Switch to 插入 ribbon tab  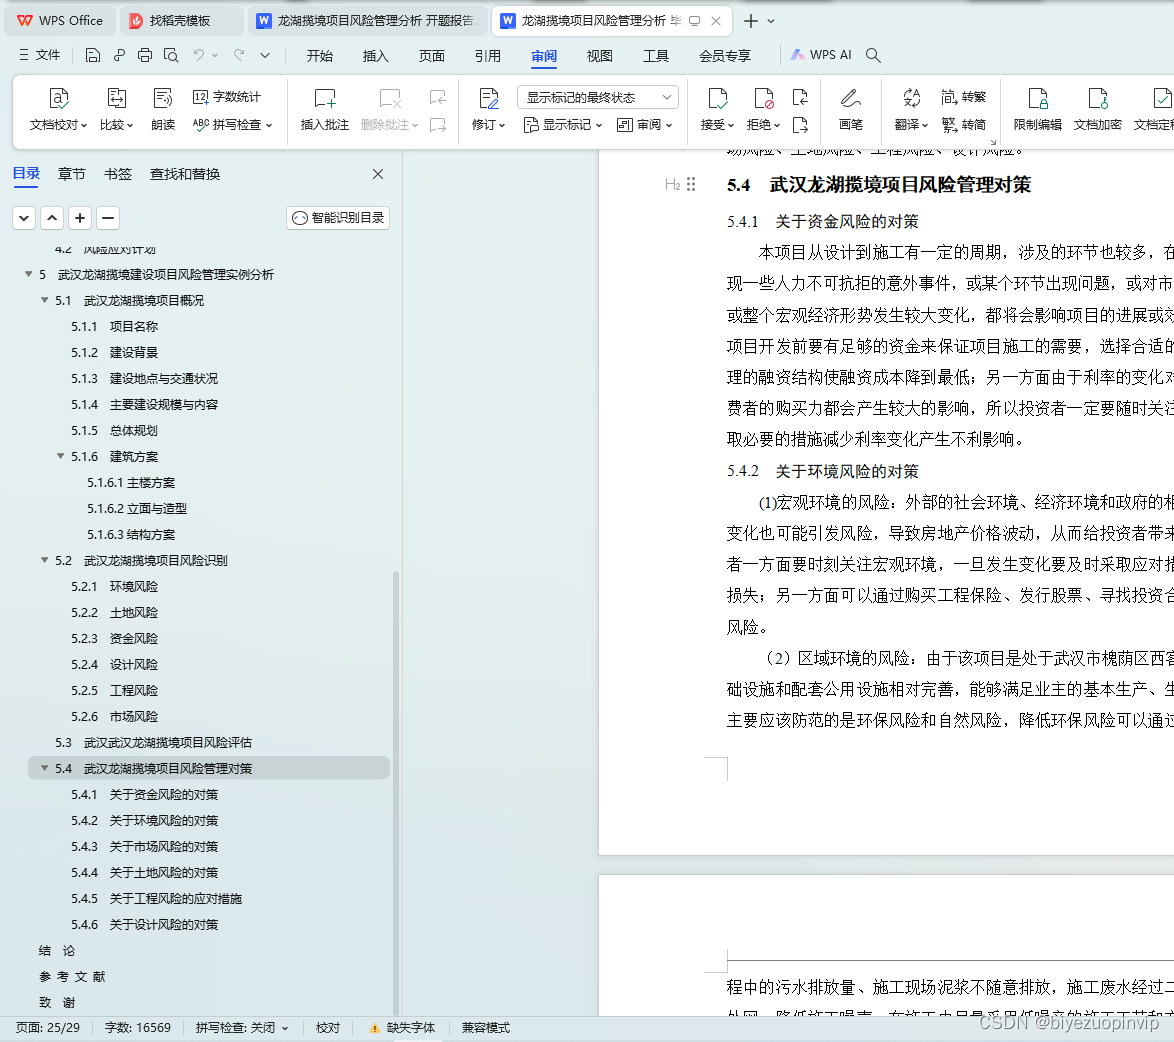pyautogui.click(x=375, y=55)
